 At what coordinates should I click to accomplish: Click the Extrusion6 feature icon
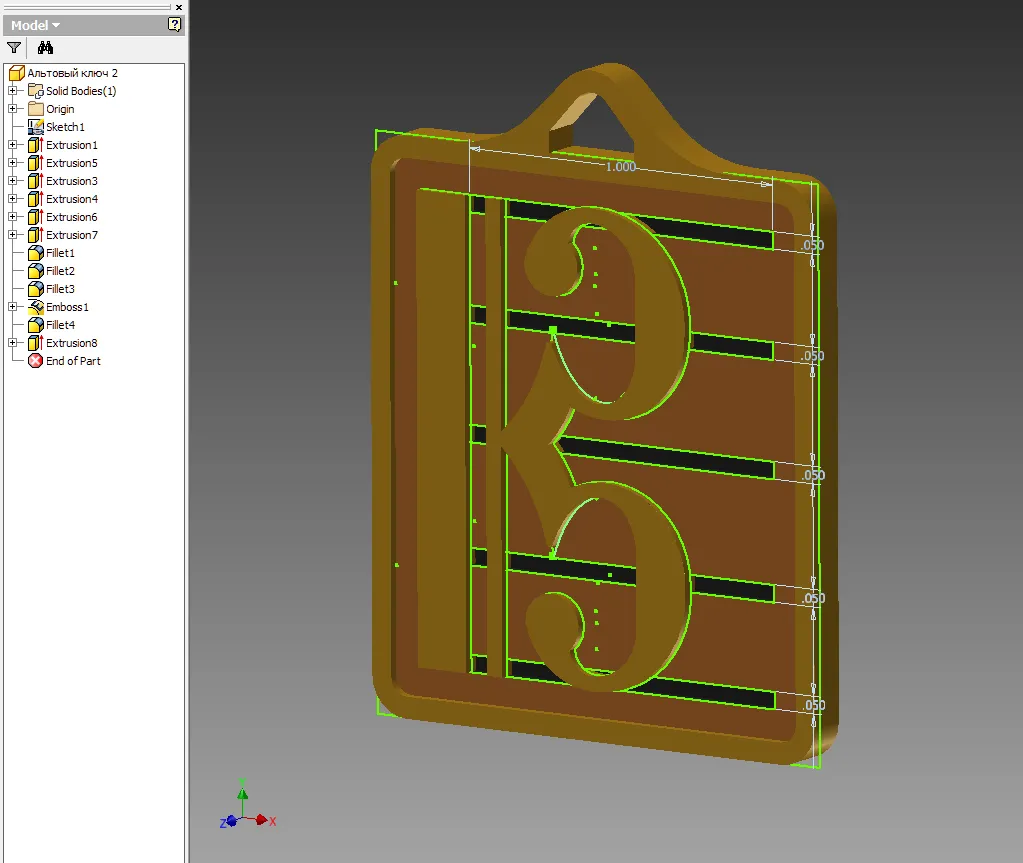pos(36,217)
